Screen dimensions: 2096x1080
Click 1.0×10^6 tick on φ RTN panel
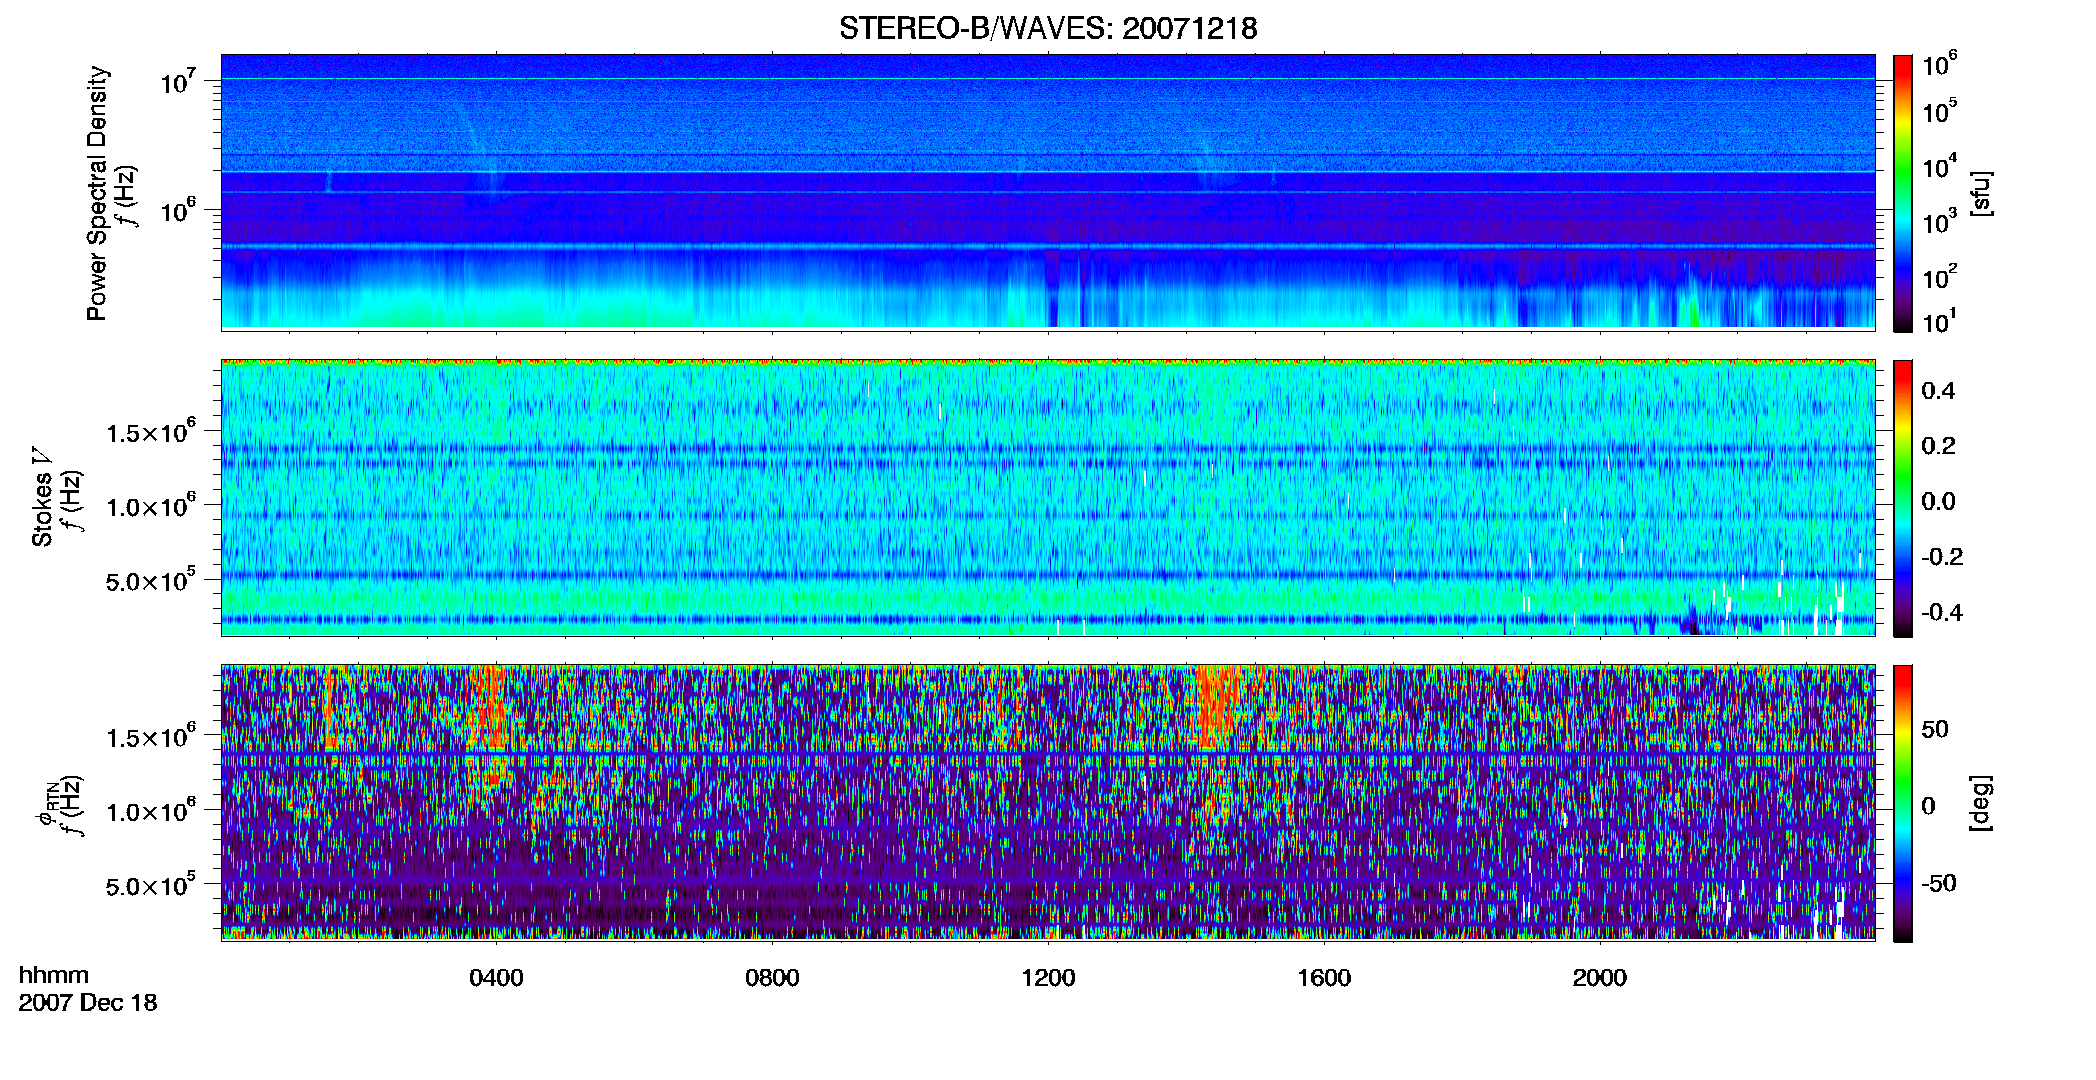[x=151, y=810]
